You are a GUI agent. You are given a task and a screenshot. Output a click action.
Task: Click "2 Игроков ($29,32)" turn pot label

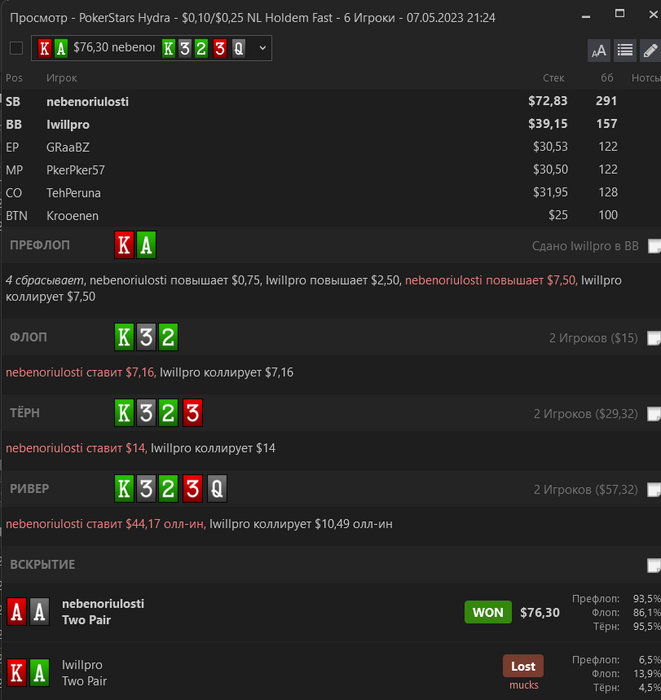tap(586, 414)
